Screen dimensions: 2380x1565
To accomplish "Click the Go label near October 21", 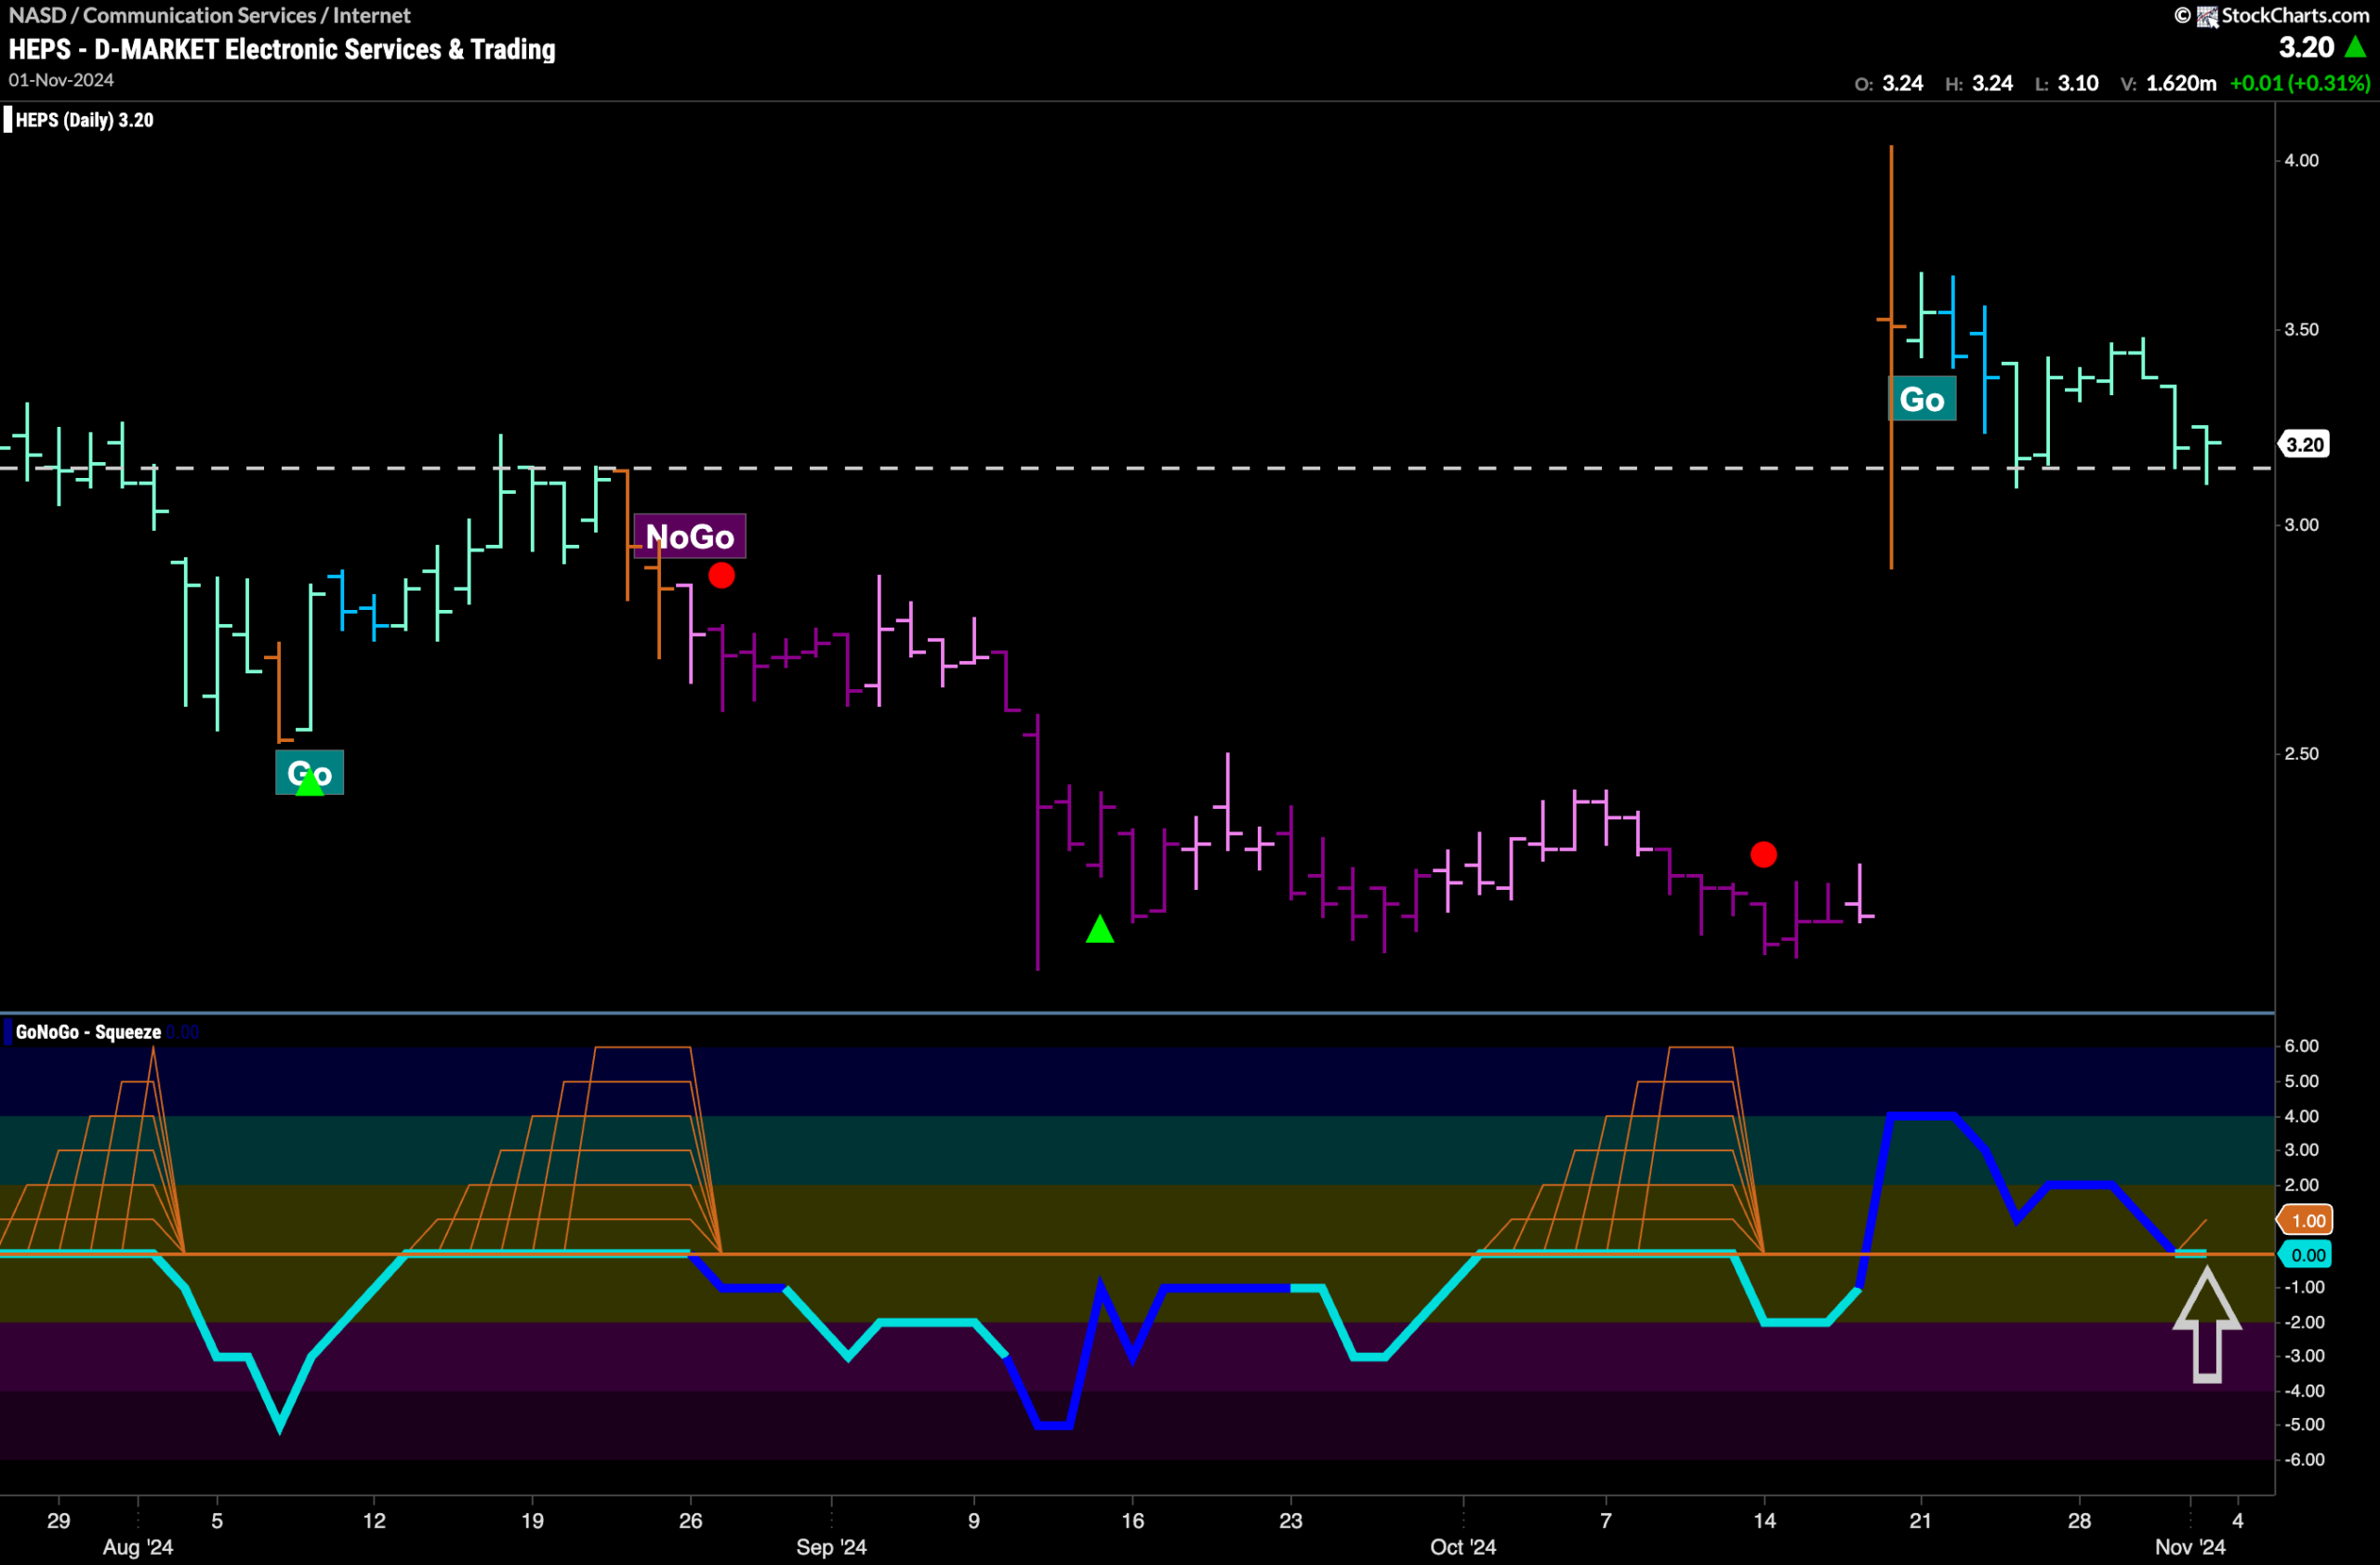I will (1921, 399).
